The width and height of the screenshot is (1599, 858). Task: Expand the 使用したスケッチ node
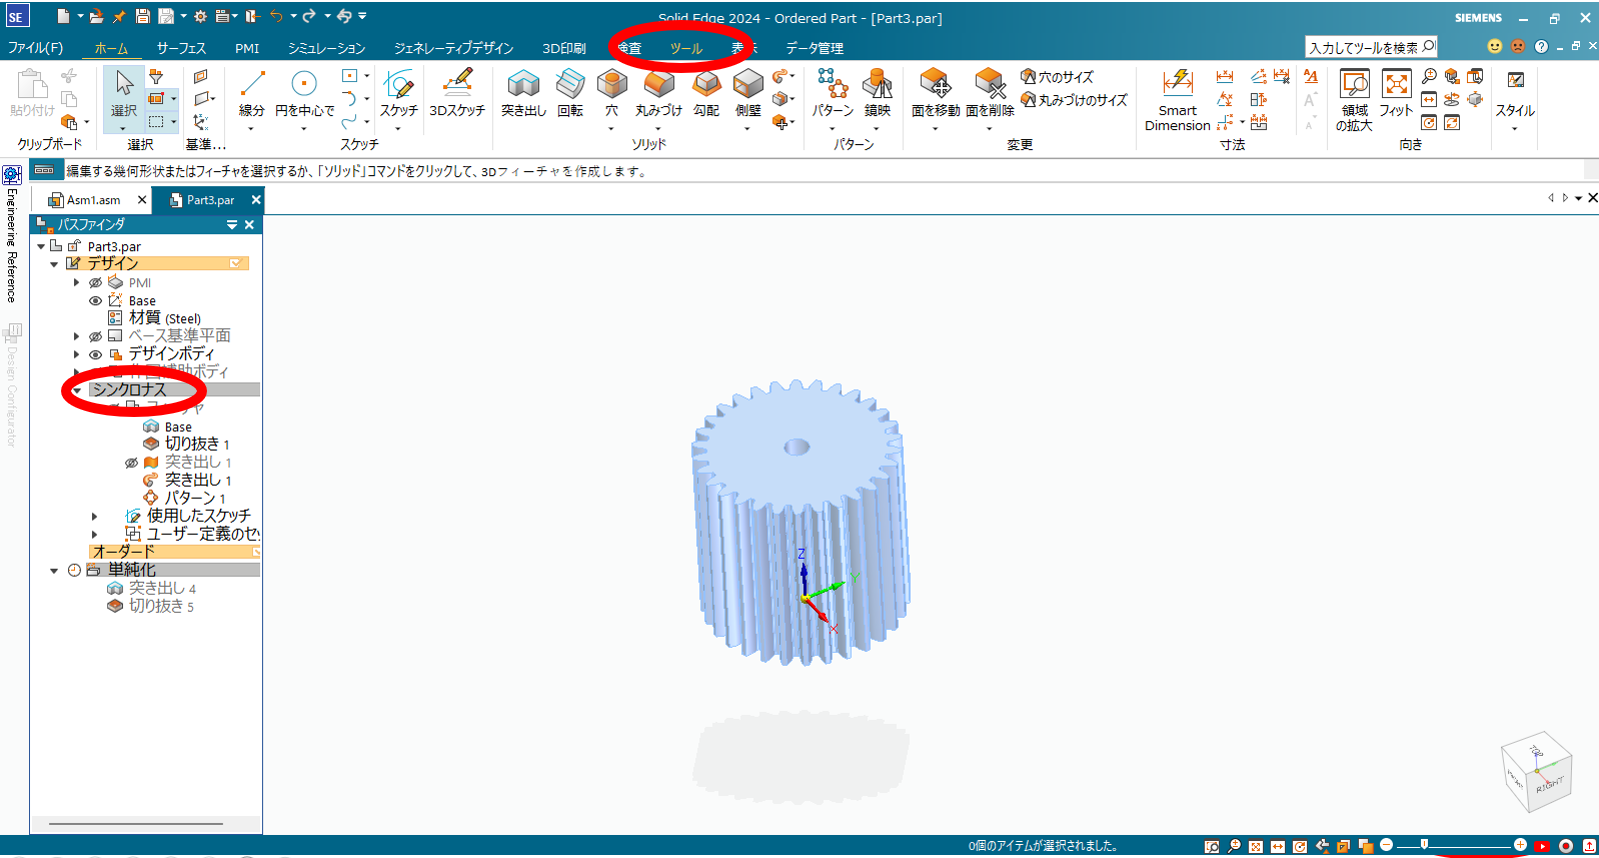point(95,517)
